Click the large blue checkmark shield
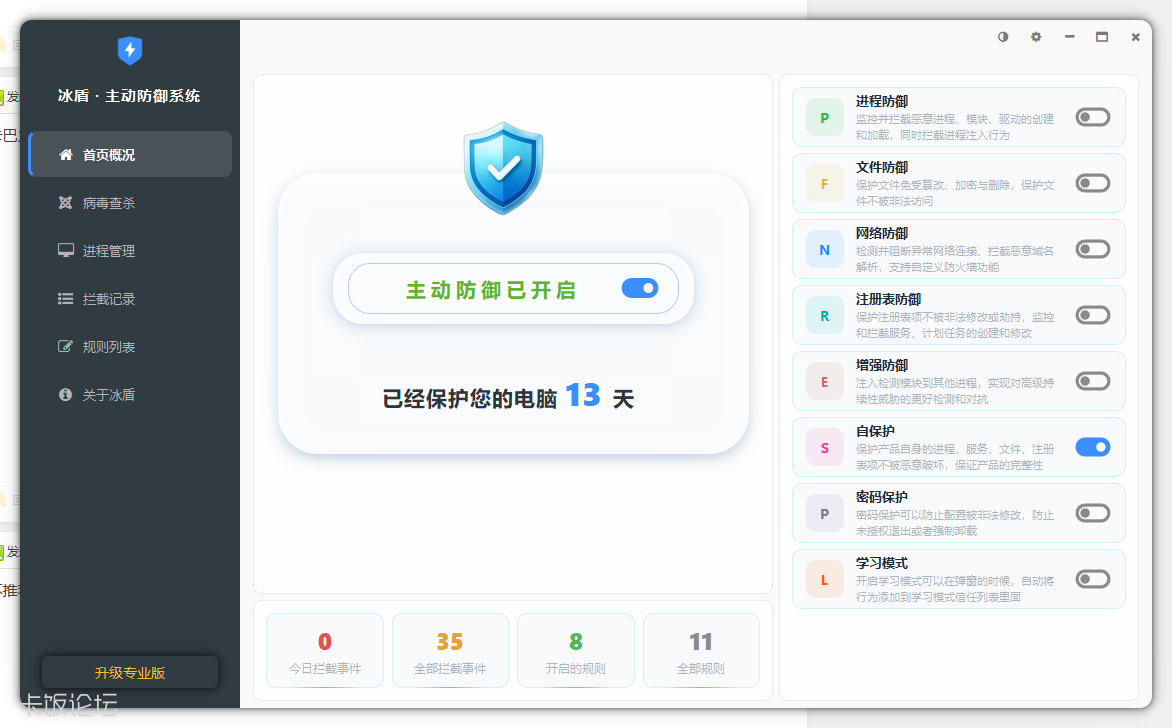The image size is (1172, 728). click(x=503, y=168)
